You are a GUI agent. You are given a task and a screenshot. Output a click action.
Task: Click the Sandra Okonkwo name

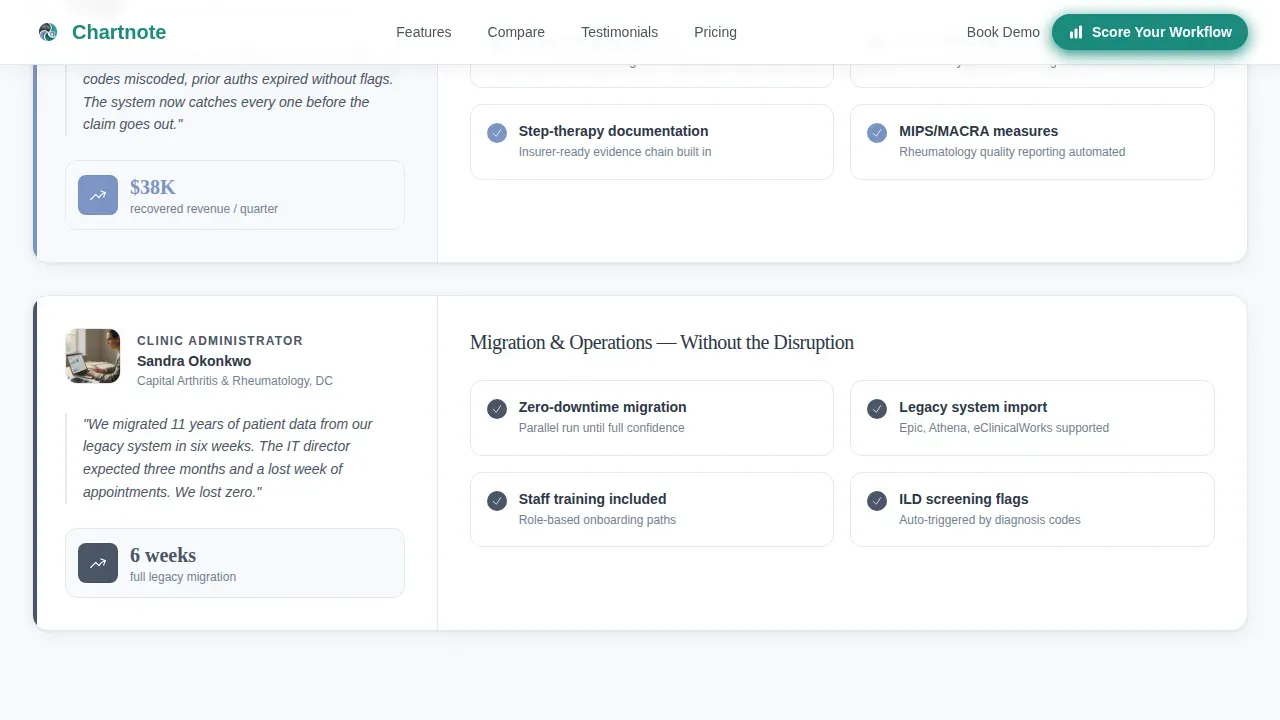pyautogui.click(x=194, y=361)
